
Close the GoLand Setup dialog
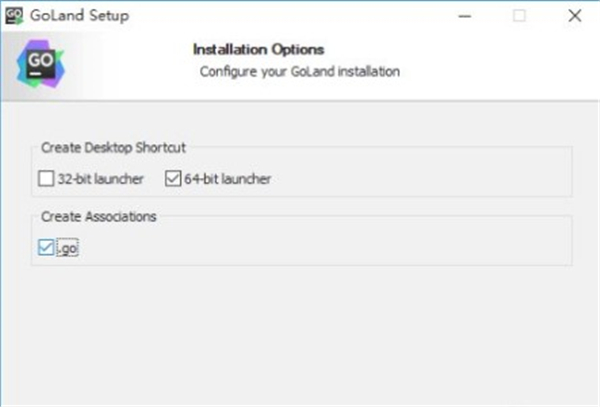(x=574, y=16)
